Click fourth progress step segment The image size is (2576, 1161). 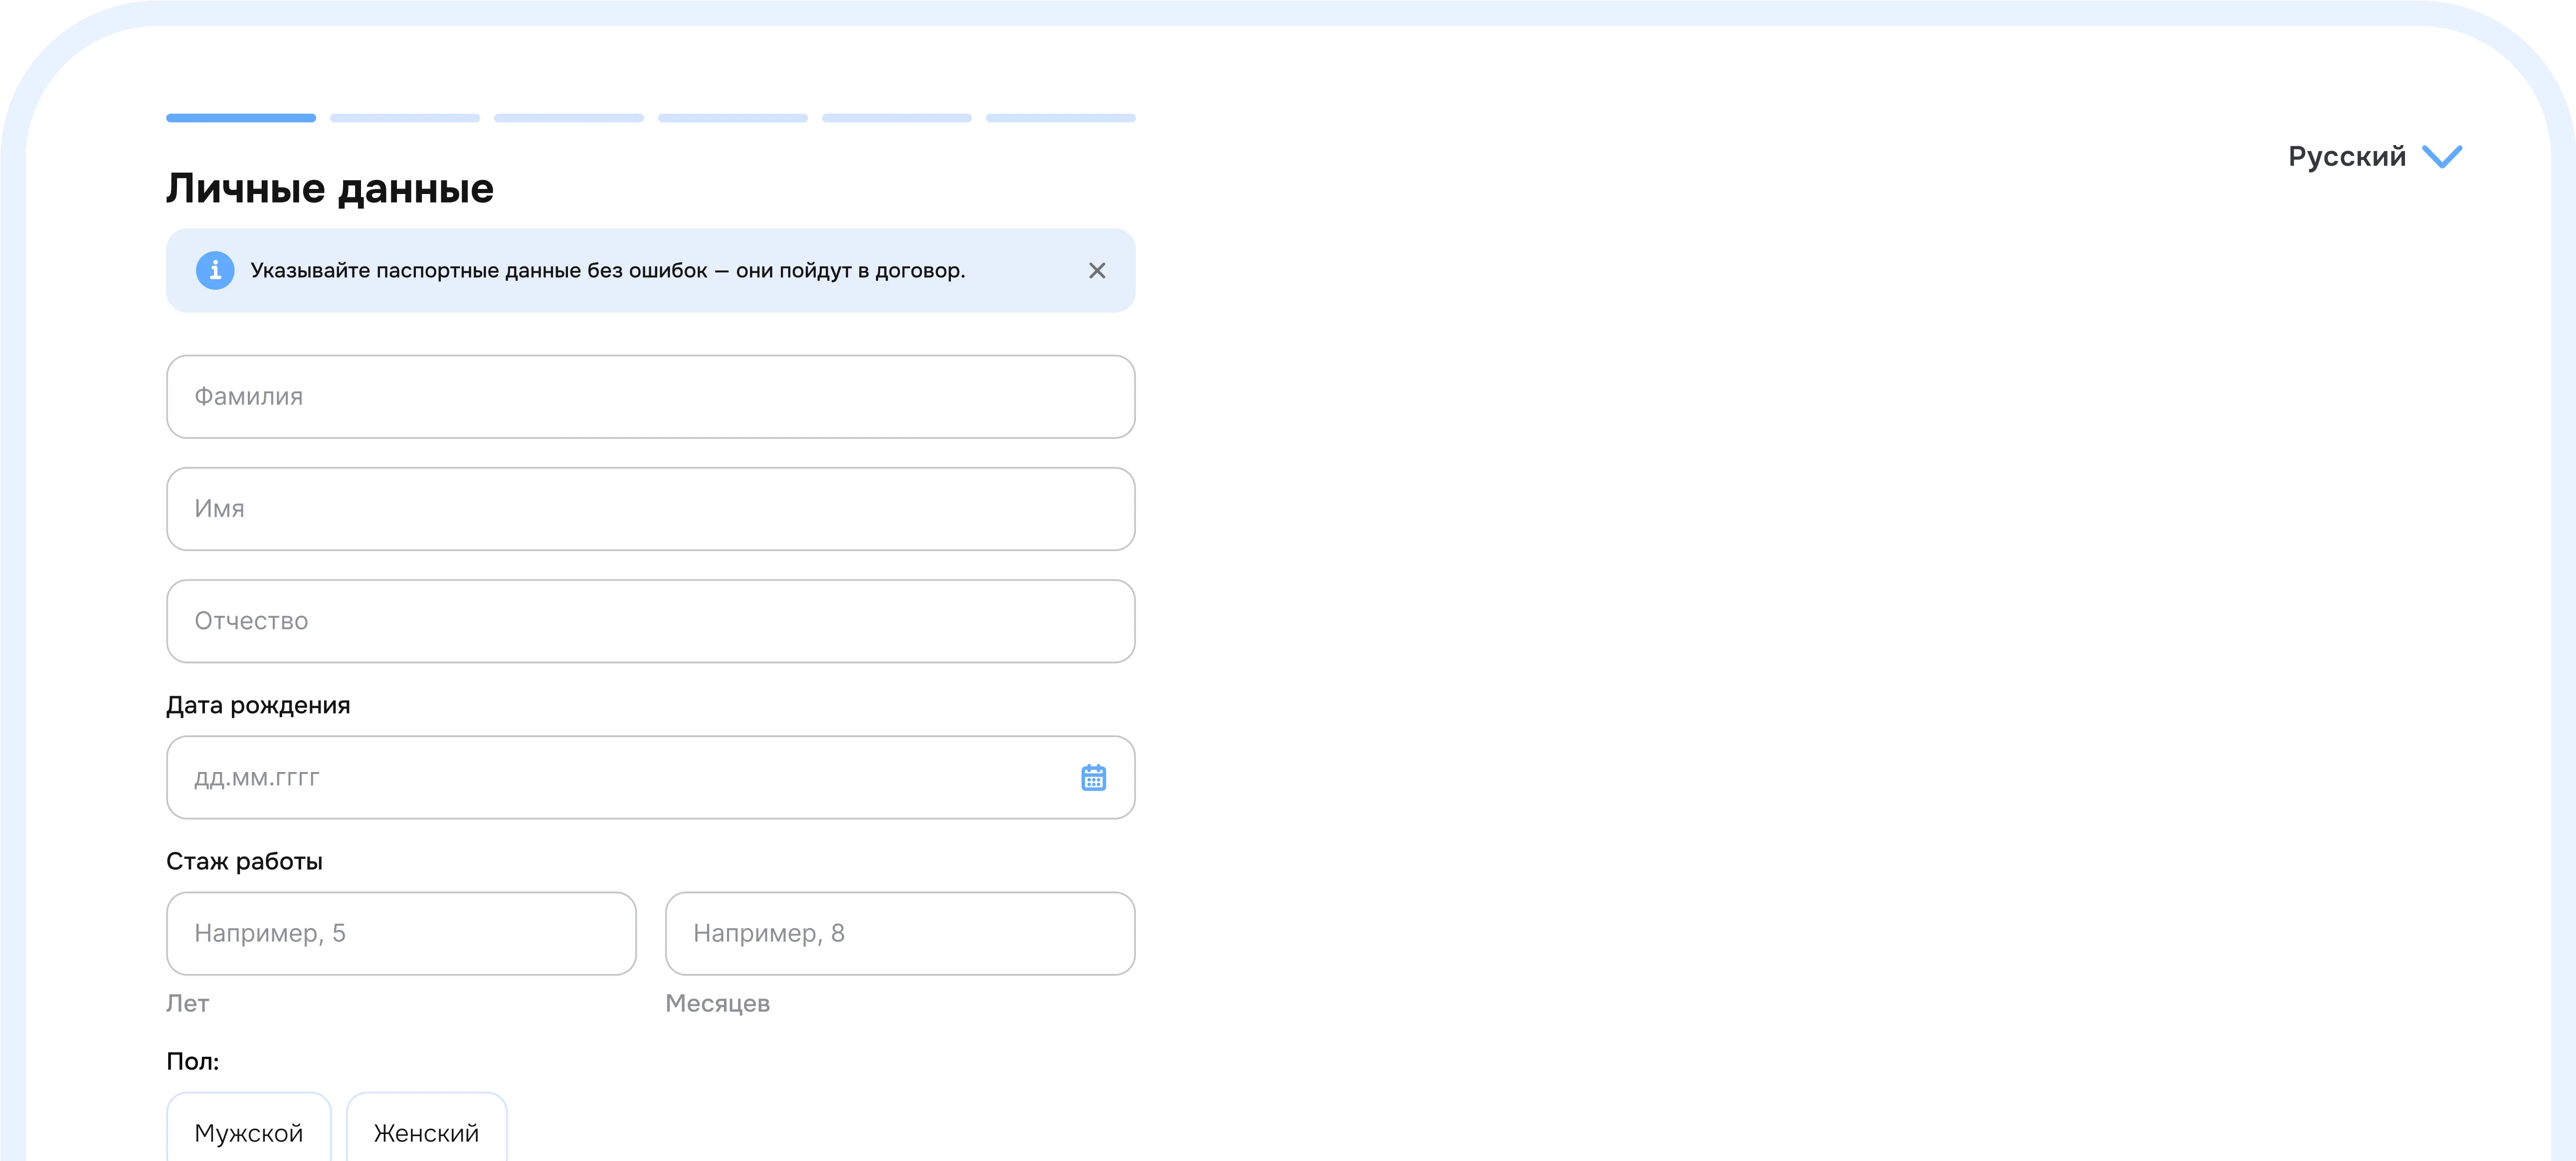click(x=733, y=118)
